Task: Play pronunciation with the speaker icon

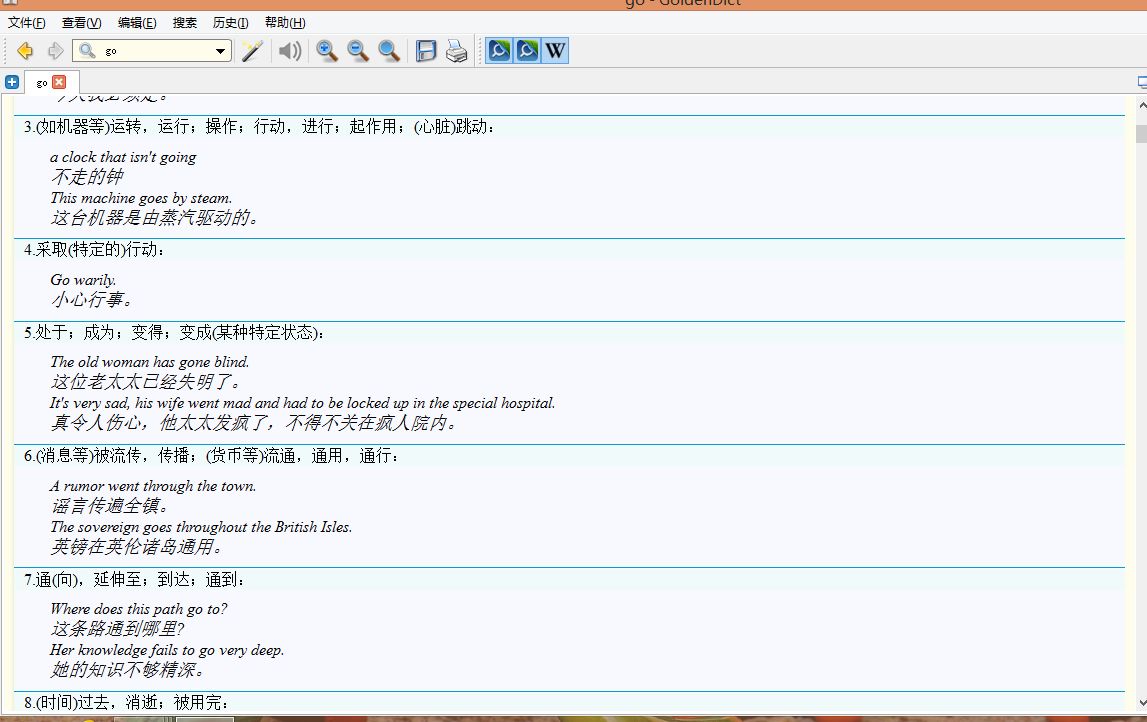Action: [290, 51]
